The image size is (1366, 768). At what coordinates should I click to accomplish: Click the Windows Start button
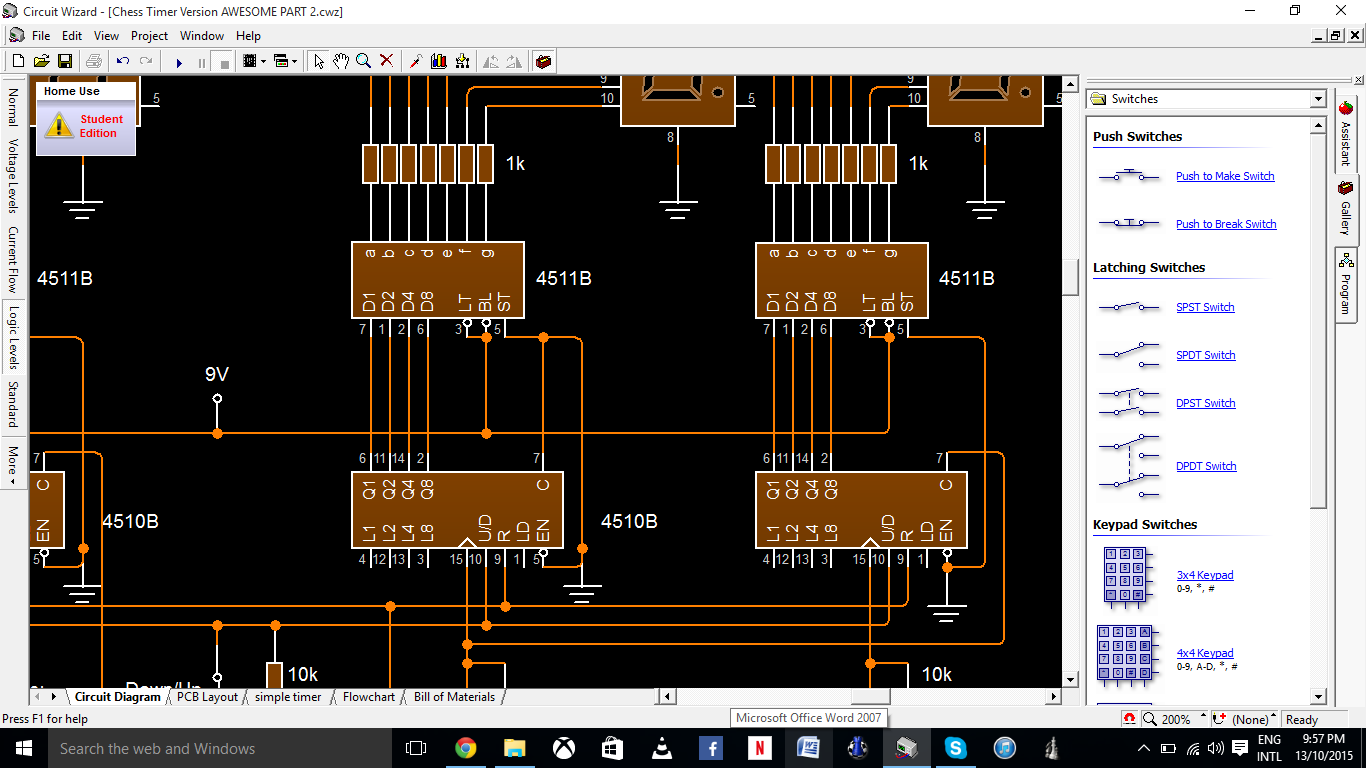click(23, 748)
